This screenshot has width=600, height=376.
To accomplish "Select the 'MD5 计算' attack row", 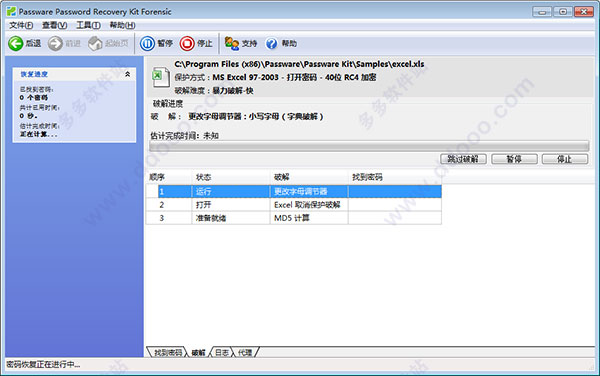I will tap(294, 218).
